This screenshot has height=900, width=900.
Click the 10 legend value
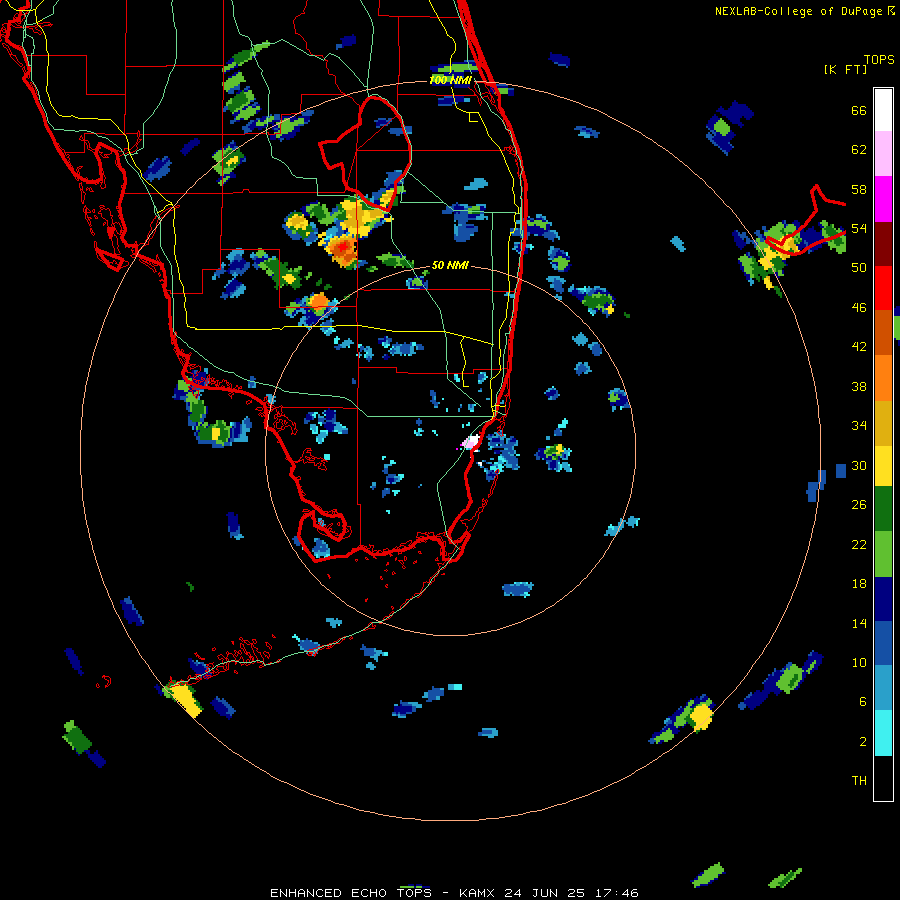click(859, 662)
